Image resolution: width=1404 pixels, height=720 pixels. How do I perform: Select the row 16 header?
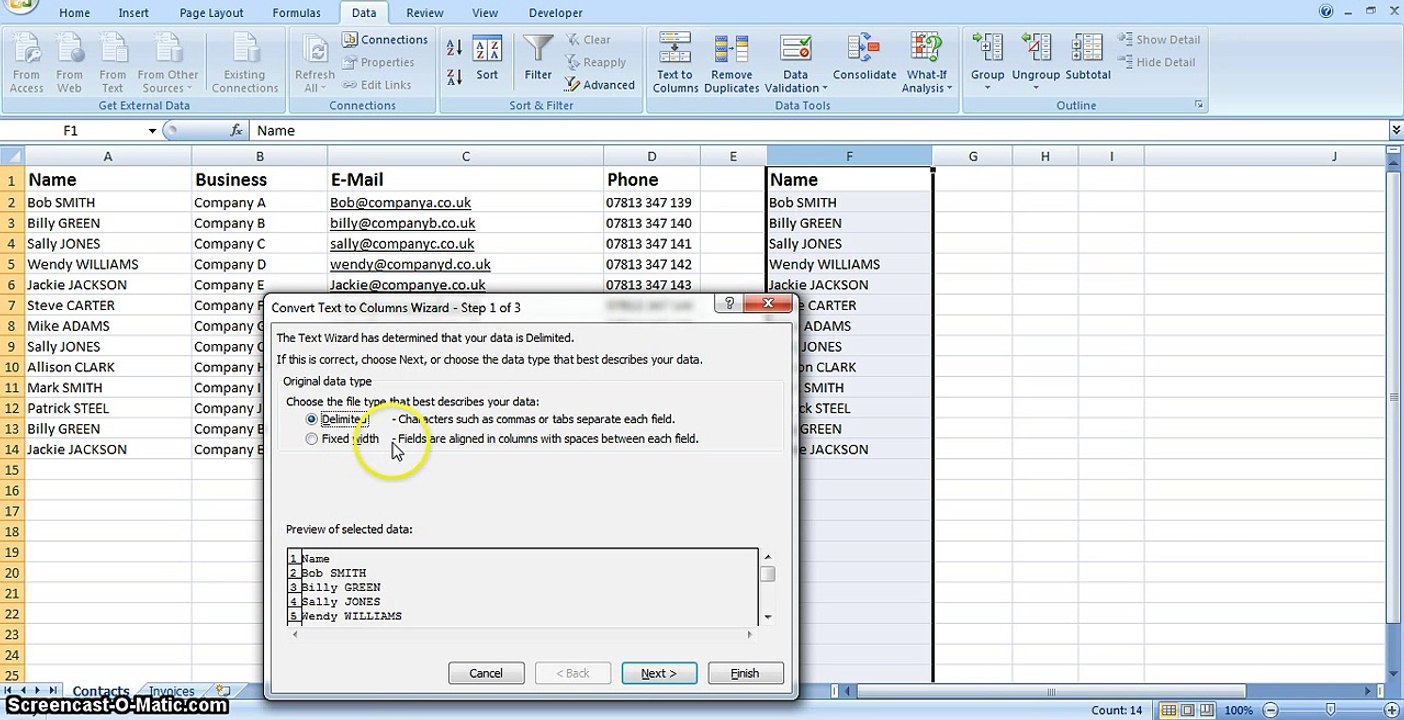click(12, 490)
